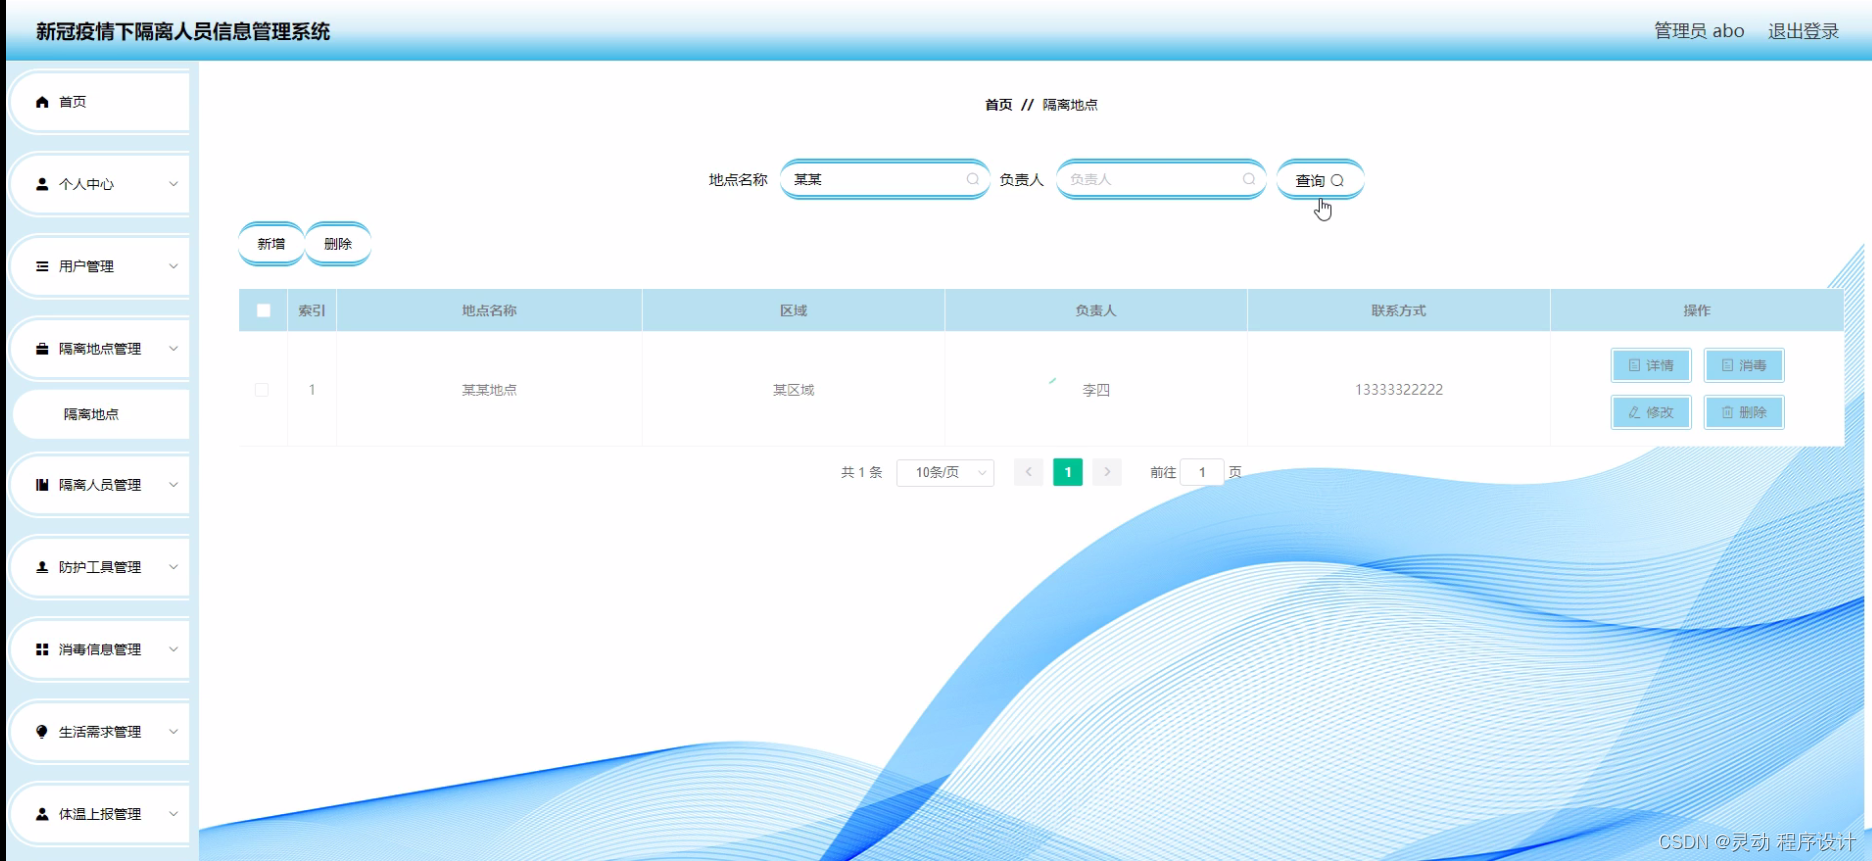
Task: Click the 前往 page number input
Action: pos(1202,472)
